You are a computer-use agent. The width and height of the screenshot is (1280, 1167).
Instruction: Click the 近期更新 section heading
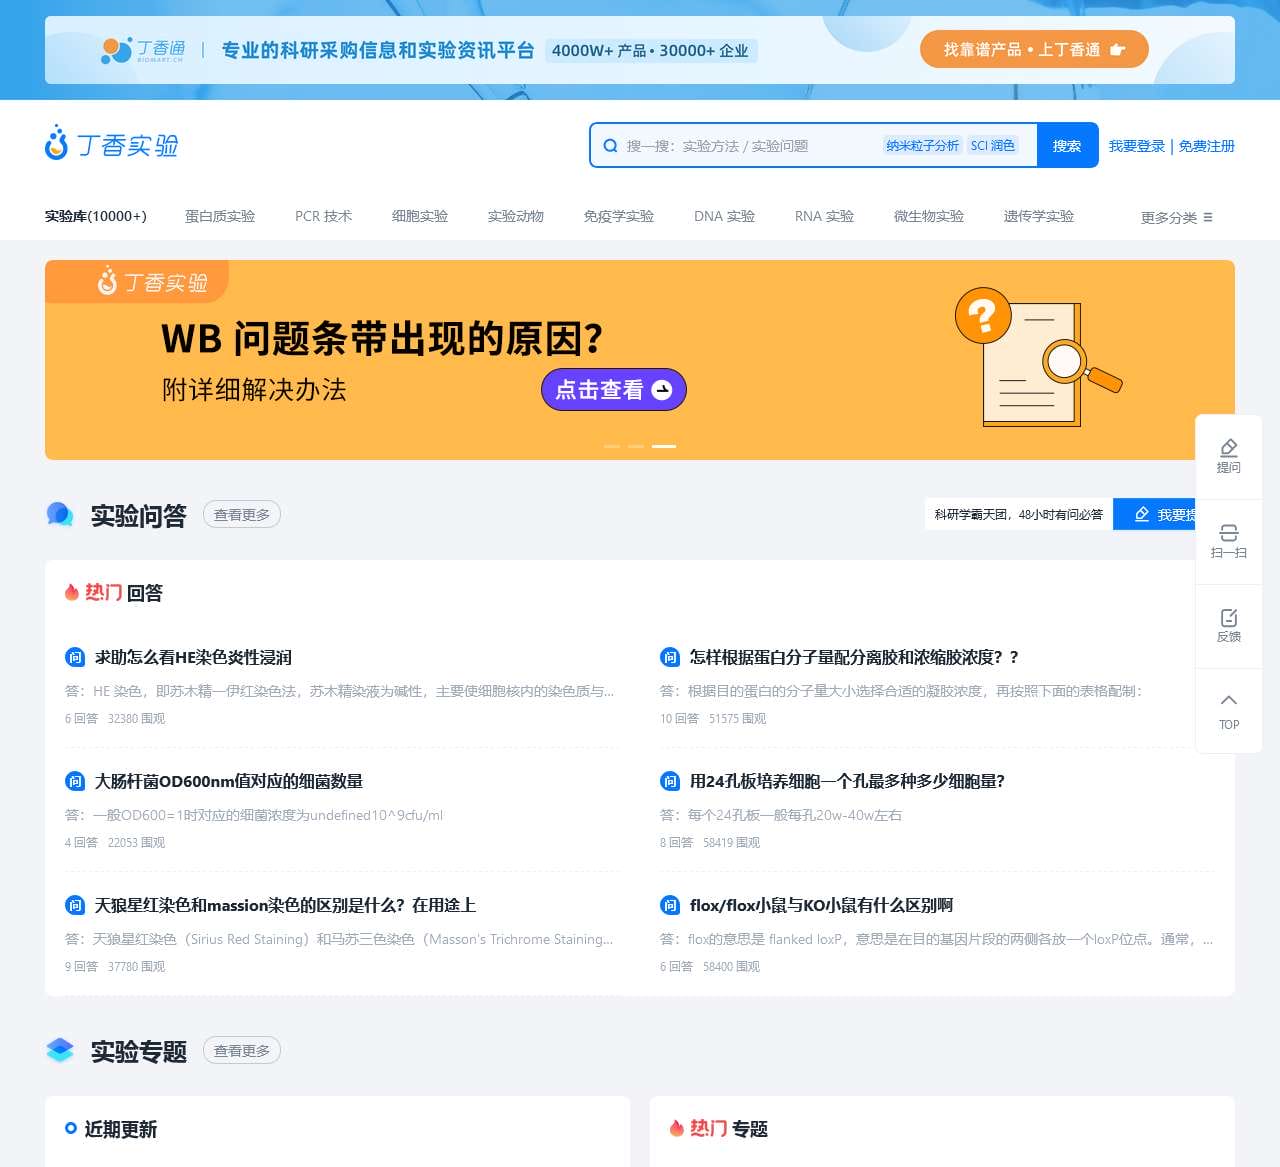(x=121, y=1129)
